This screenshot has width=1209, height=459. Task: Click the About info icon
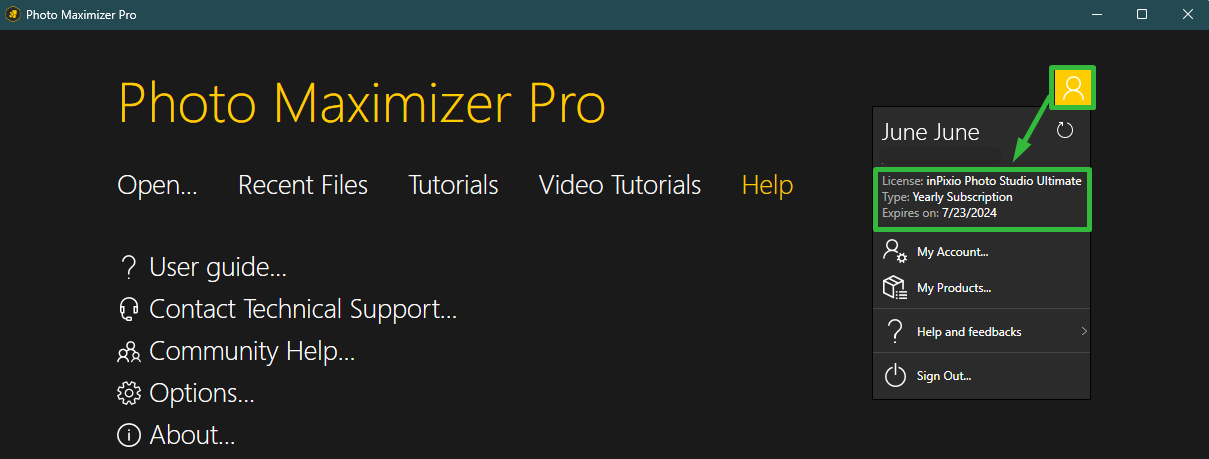128,436
